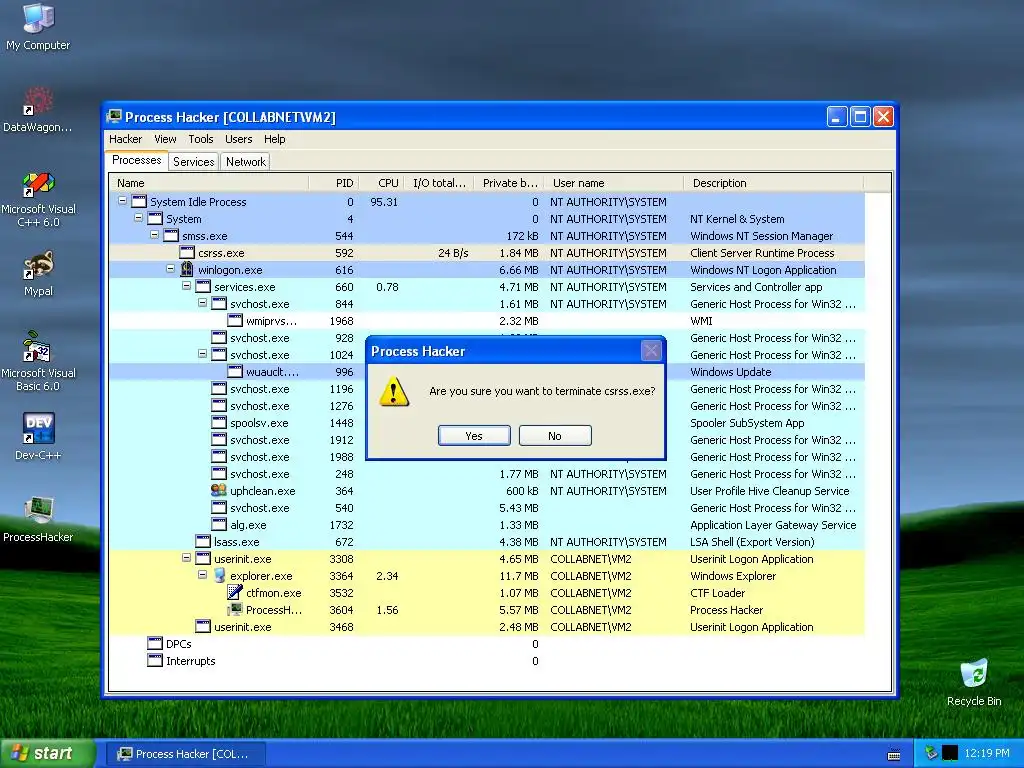Click Process Hacker title bar app icon

(114, 116)
